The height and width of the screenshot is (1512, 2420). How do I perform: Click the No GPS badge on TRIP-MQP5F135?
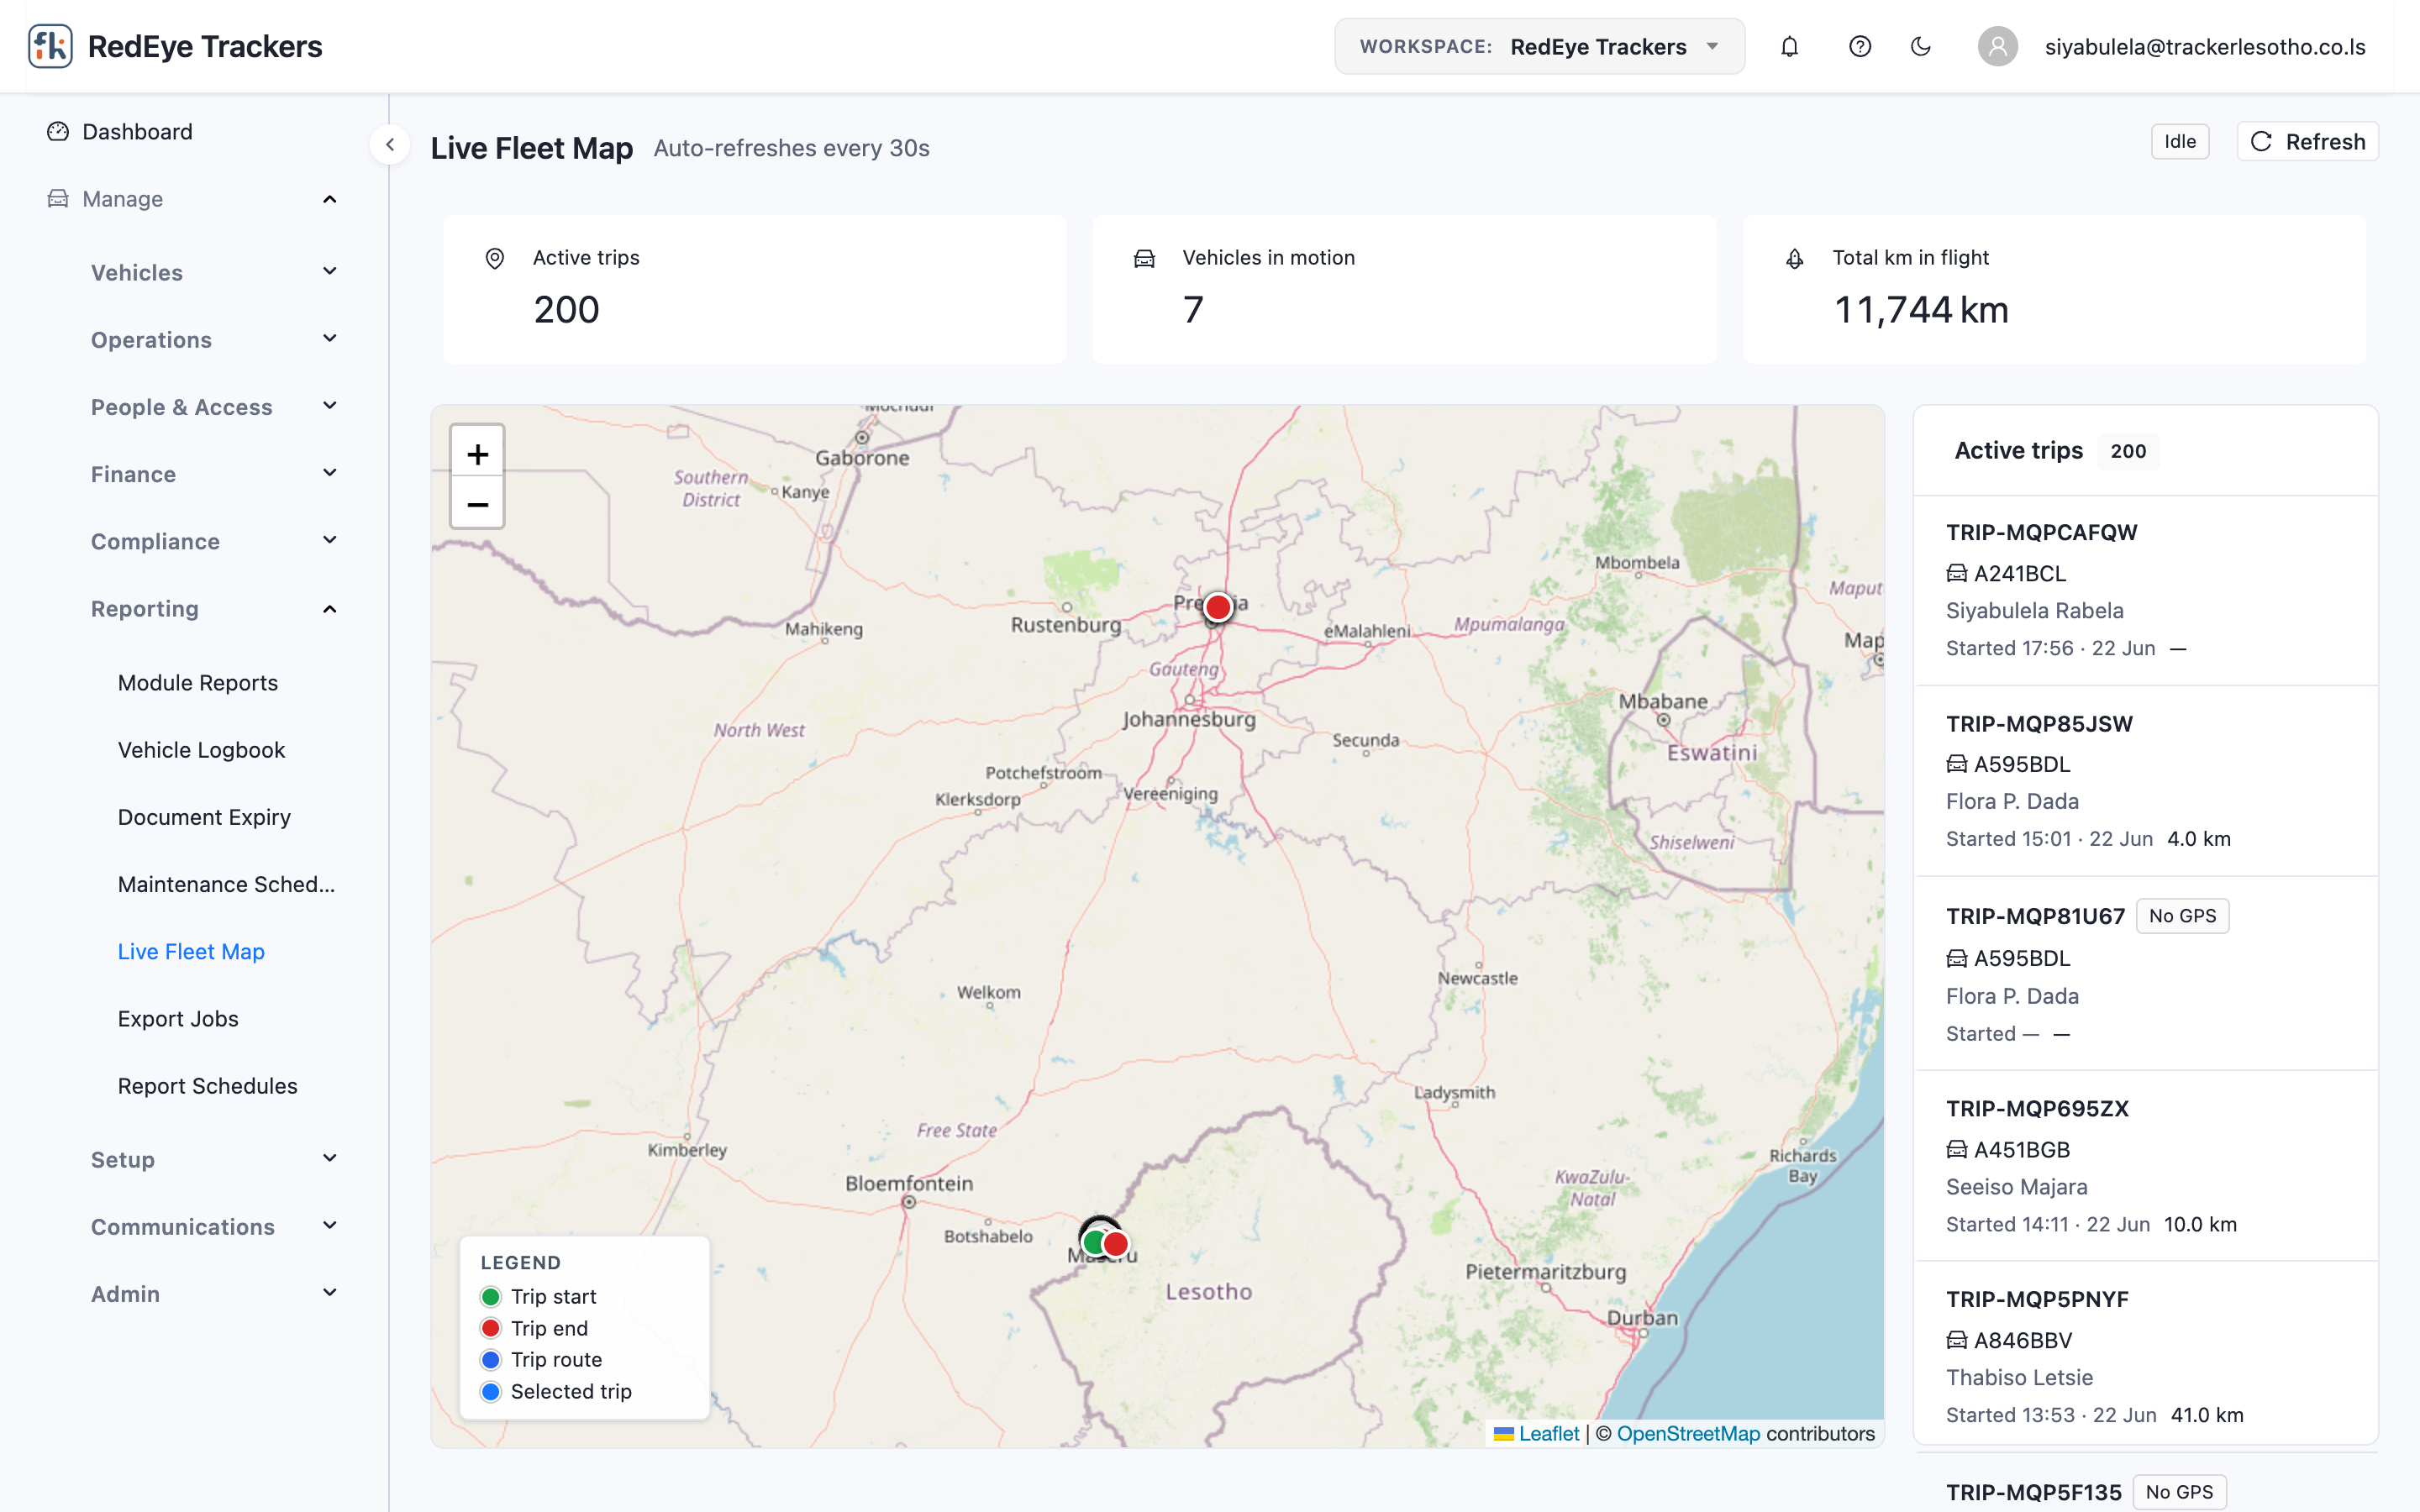[x=2179, y=1492]
